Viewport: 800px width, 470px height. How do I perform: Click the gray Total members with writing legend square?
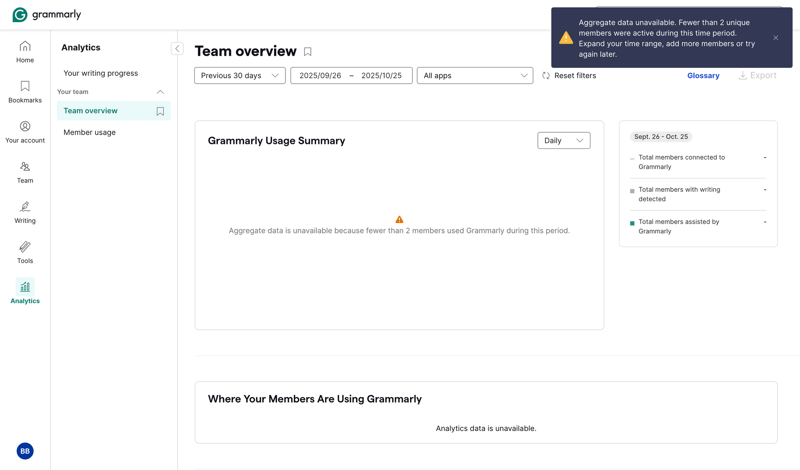pyautogui.click(x=632, y=191)
